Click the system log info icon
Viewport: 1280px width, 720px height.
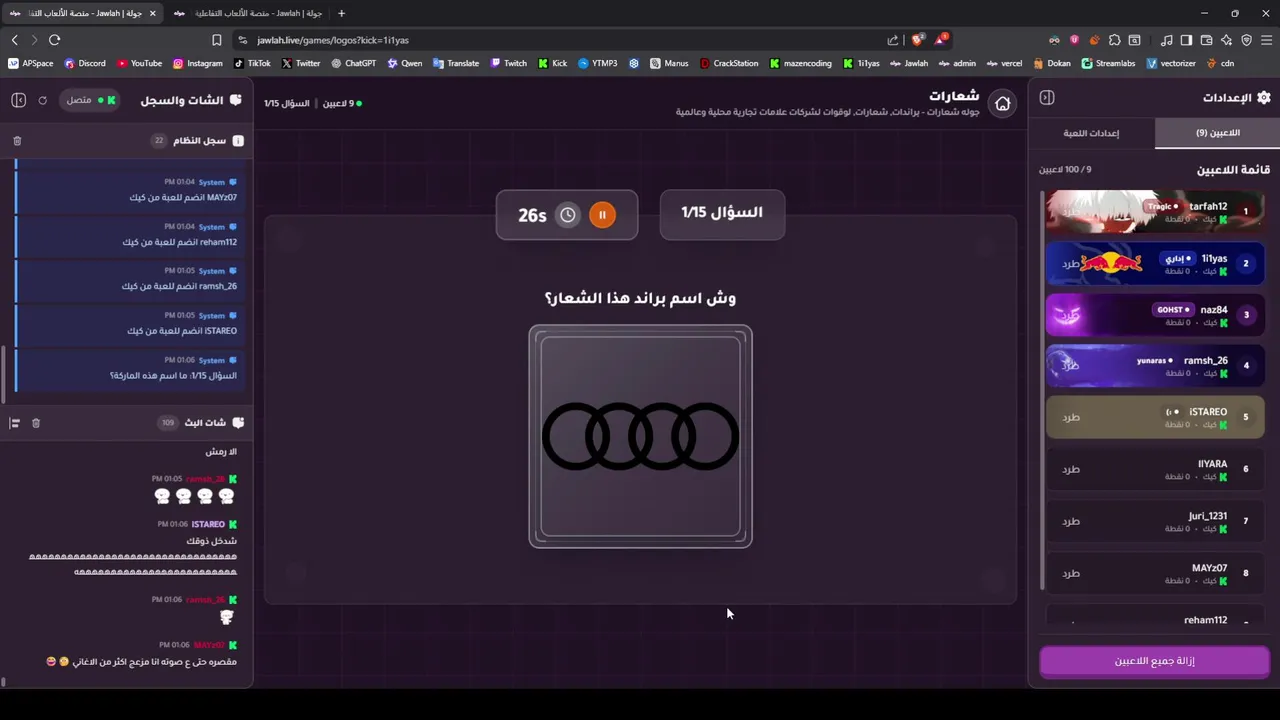pyautogui.click(x=238, y=141)
